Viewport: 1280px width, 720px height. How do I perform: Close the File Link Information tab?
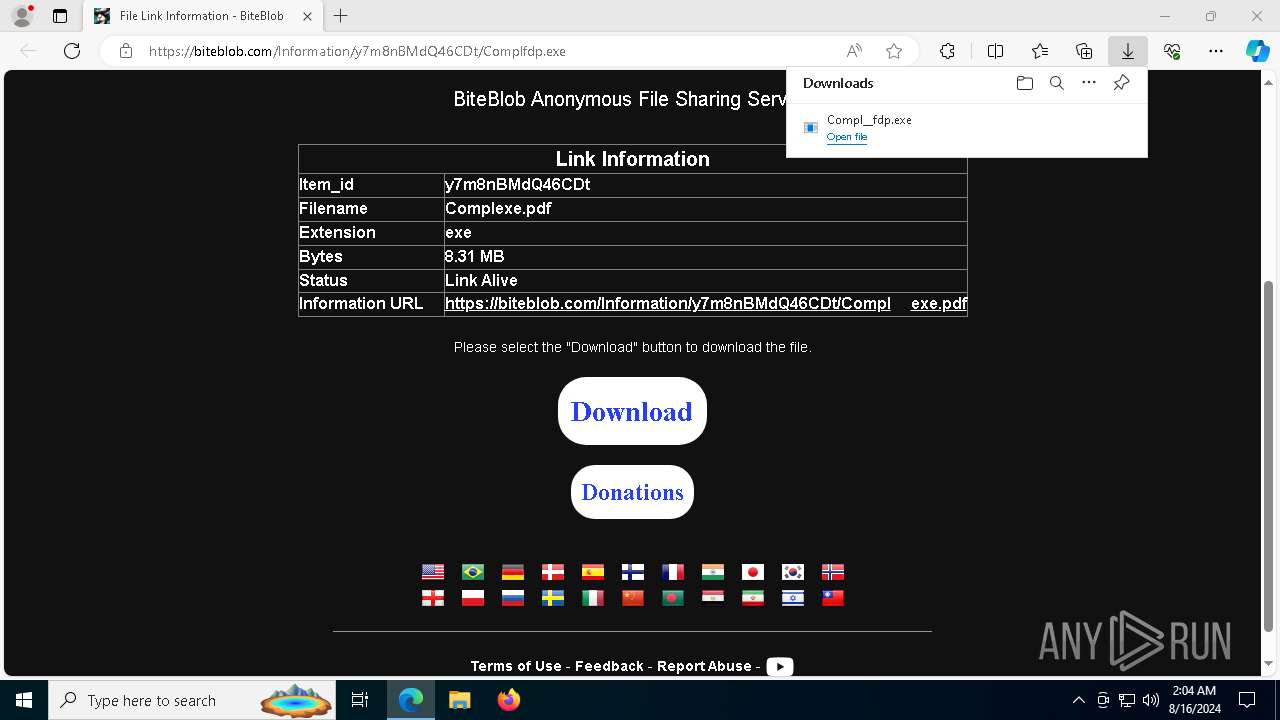click(x=308, y=16)
